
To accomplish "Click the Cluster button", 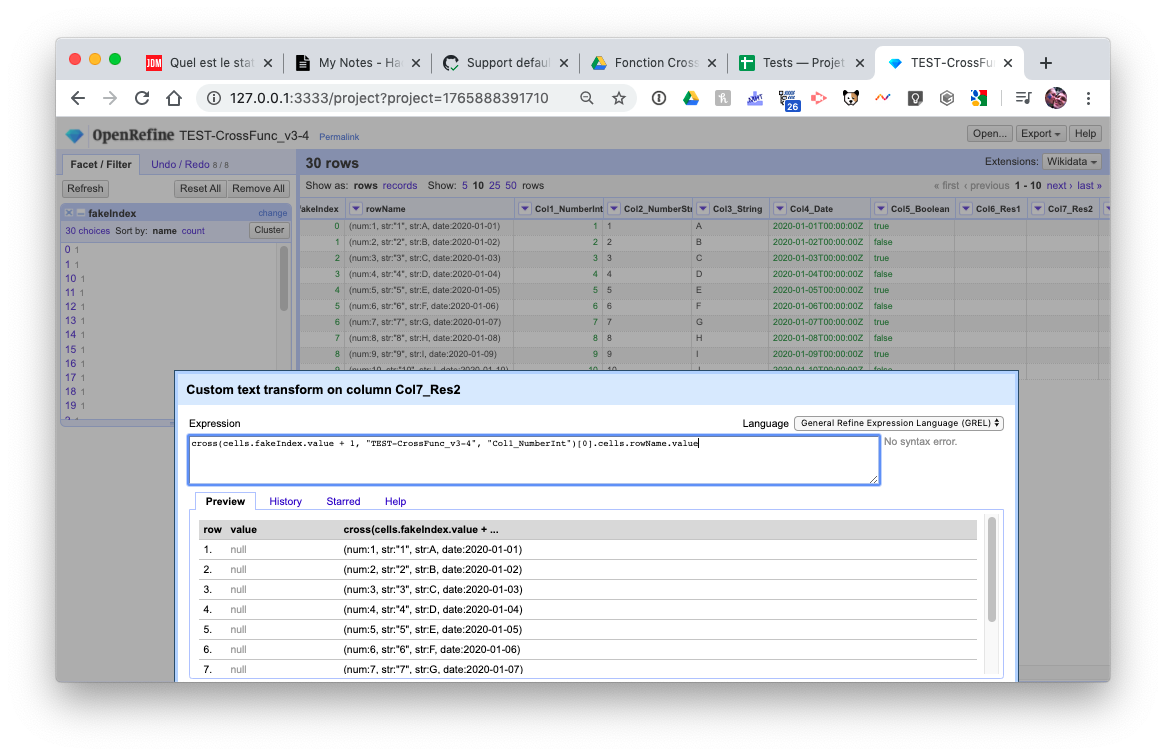I will click(x=269, y=230).
